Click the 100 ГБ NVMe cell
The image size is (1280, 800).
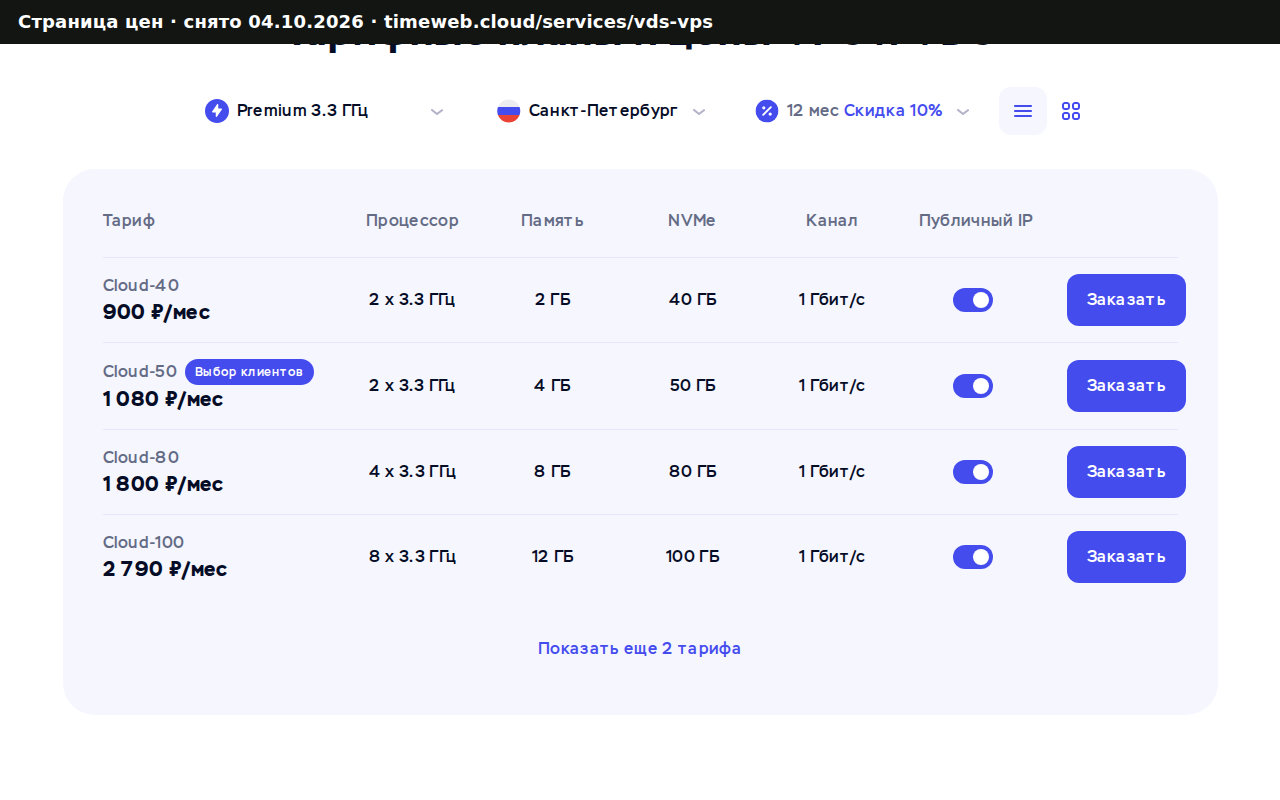pos(693,557)
